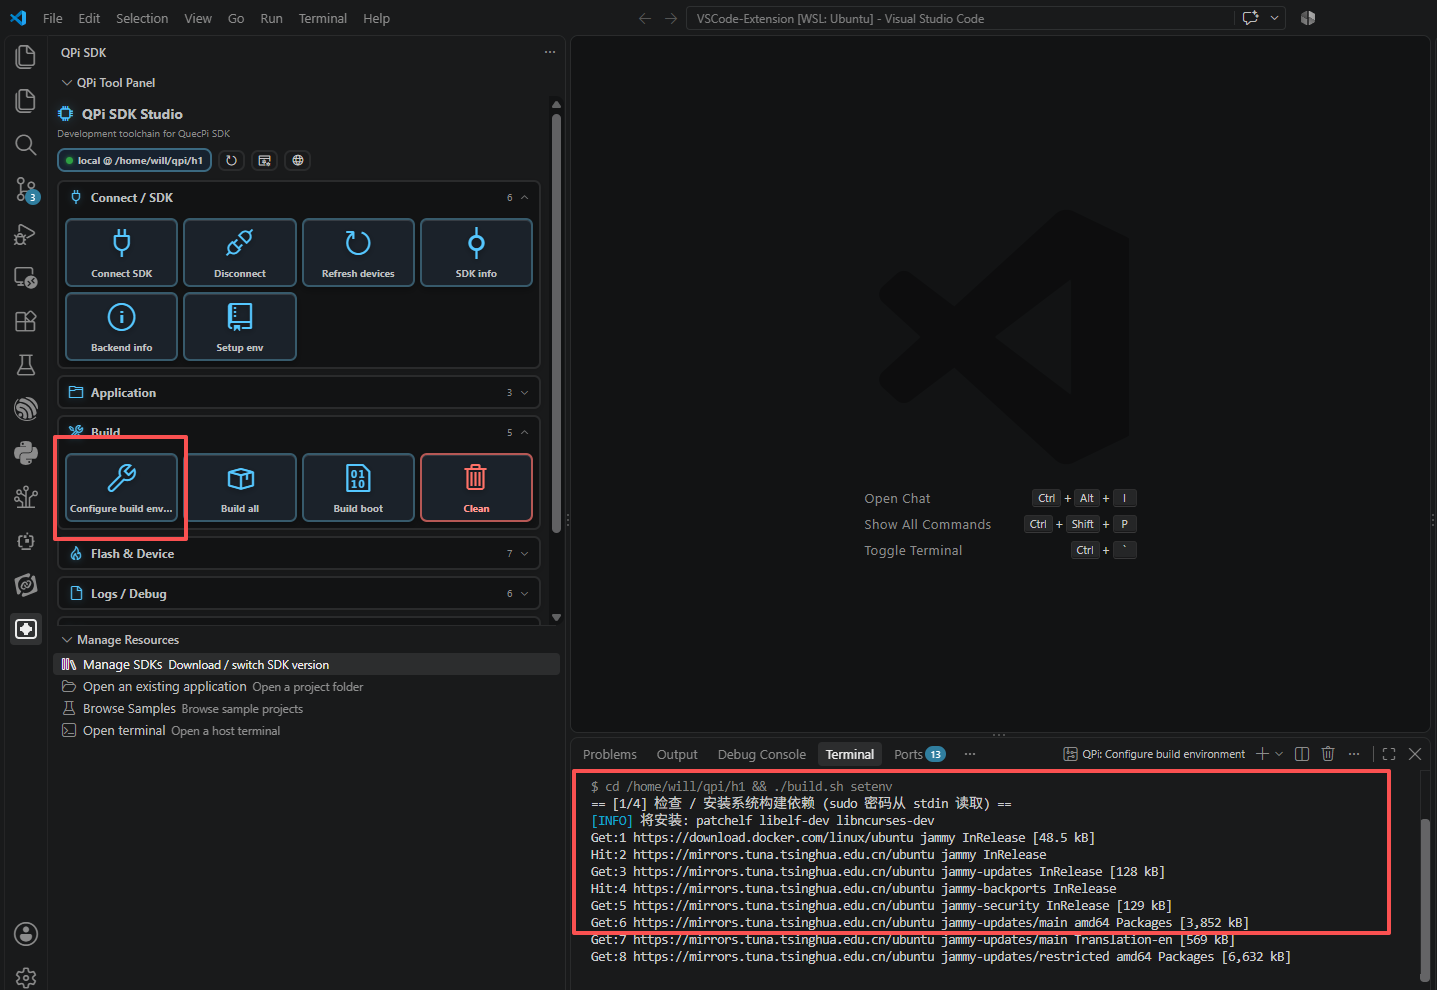
Task: Click the red Clean trash button
Action: (x=476, y=488)
